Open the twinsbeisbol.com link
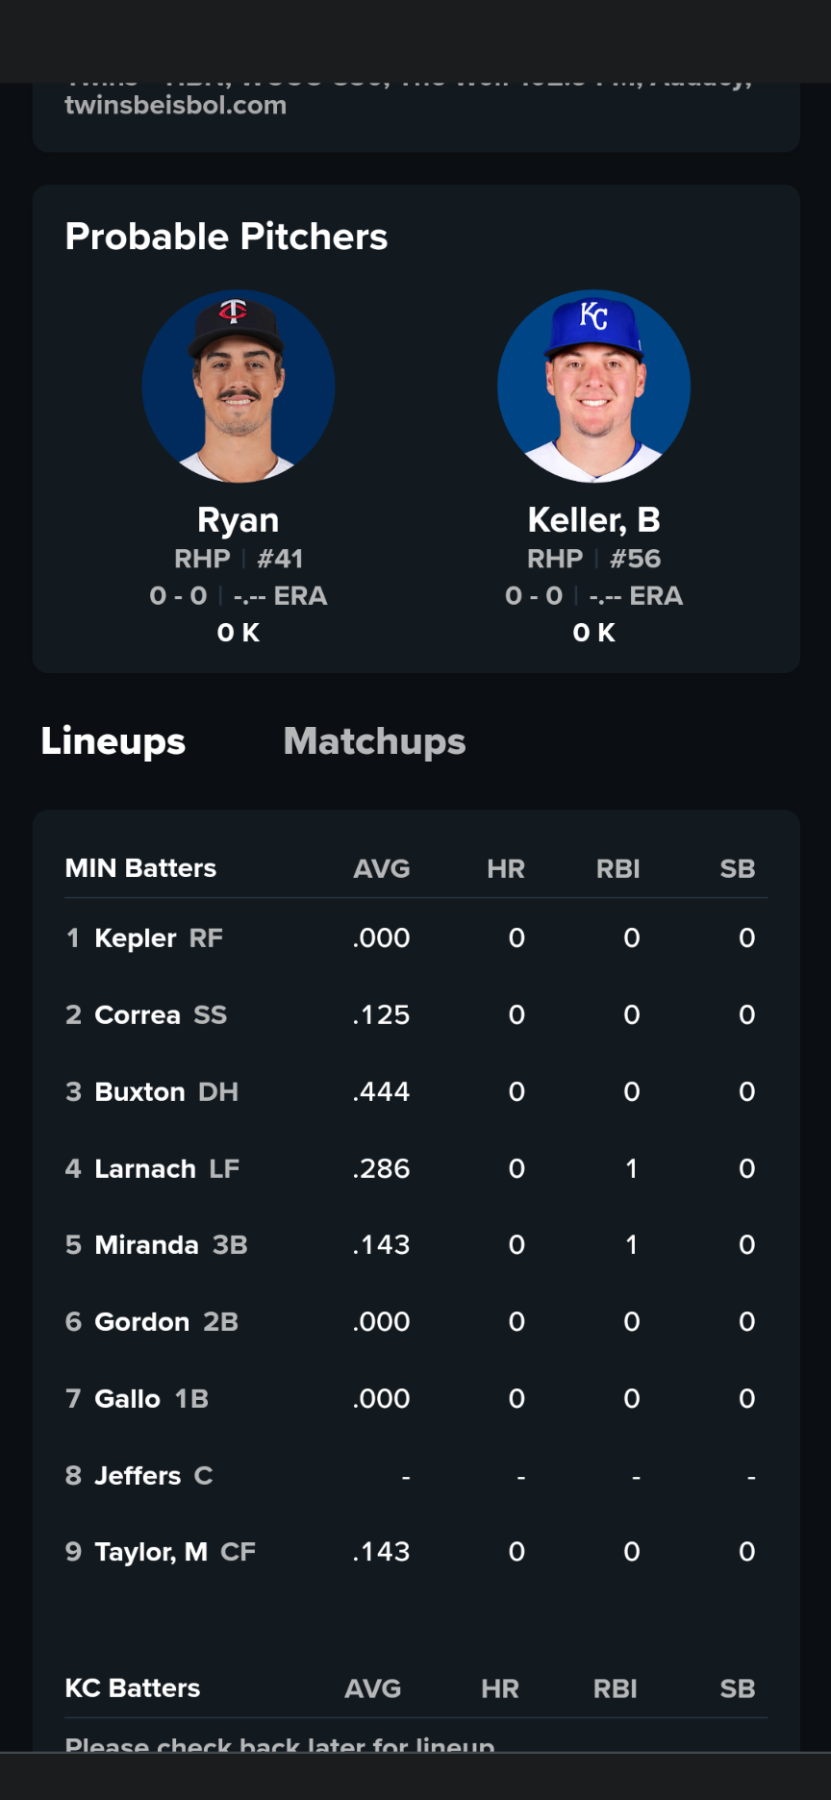Image resolution: width=831 pixels, height=1800 pixels. point(176,106)
